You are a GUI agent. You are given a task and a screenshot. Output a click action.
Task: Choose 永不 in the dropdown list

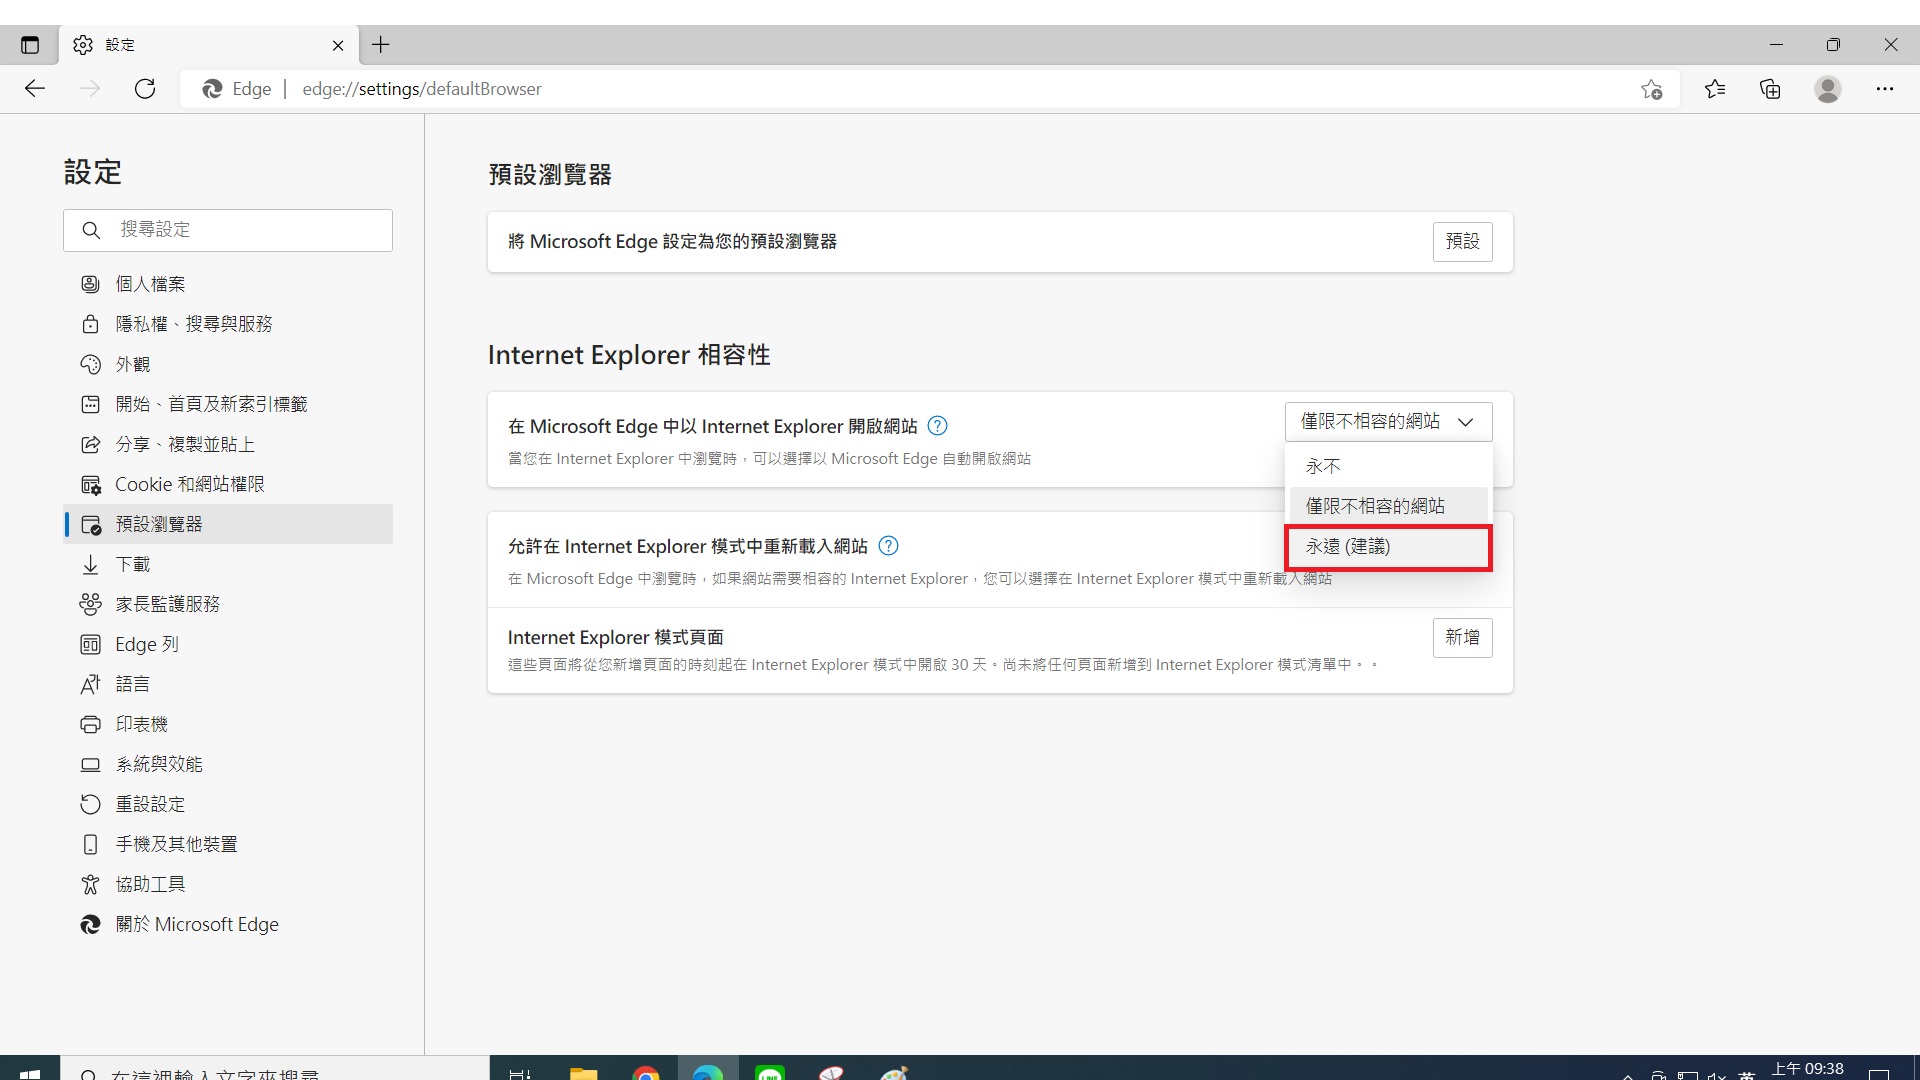(x=1388, y=466)
